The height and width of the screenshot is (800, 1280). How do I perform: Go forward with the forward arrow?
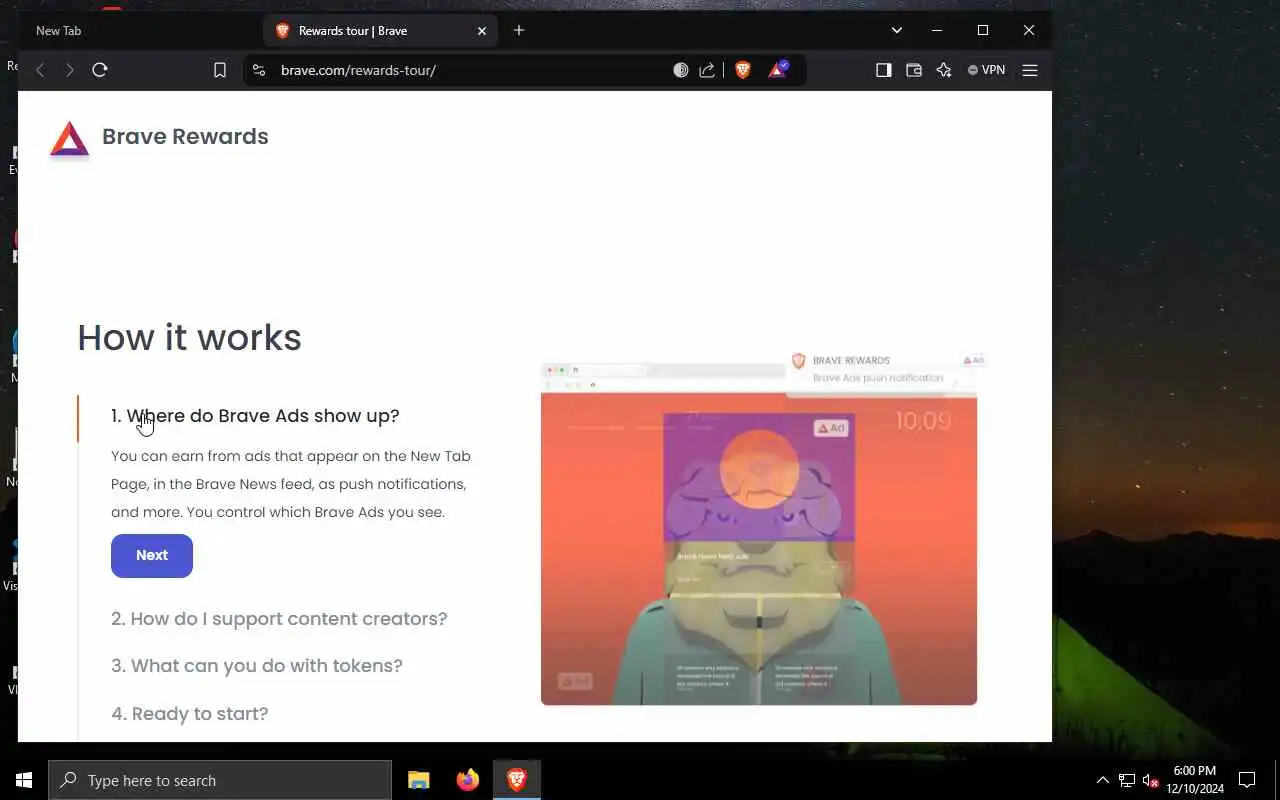tap(70, 70)
